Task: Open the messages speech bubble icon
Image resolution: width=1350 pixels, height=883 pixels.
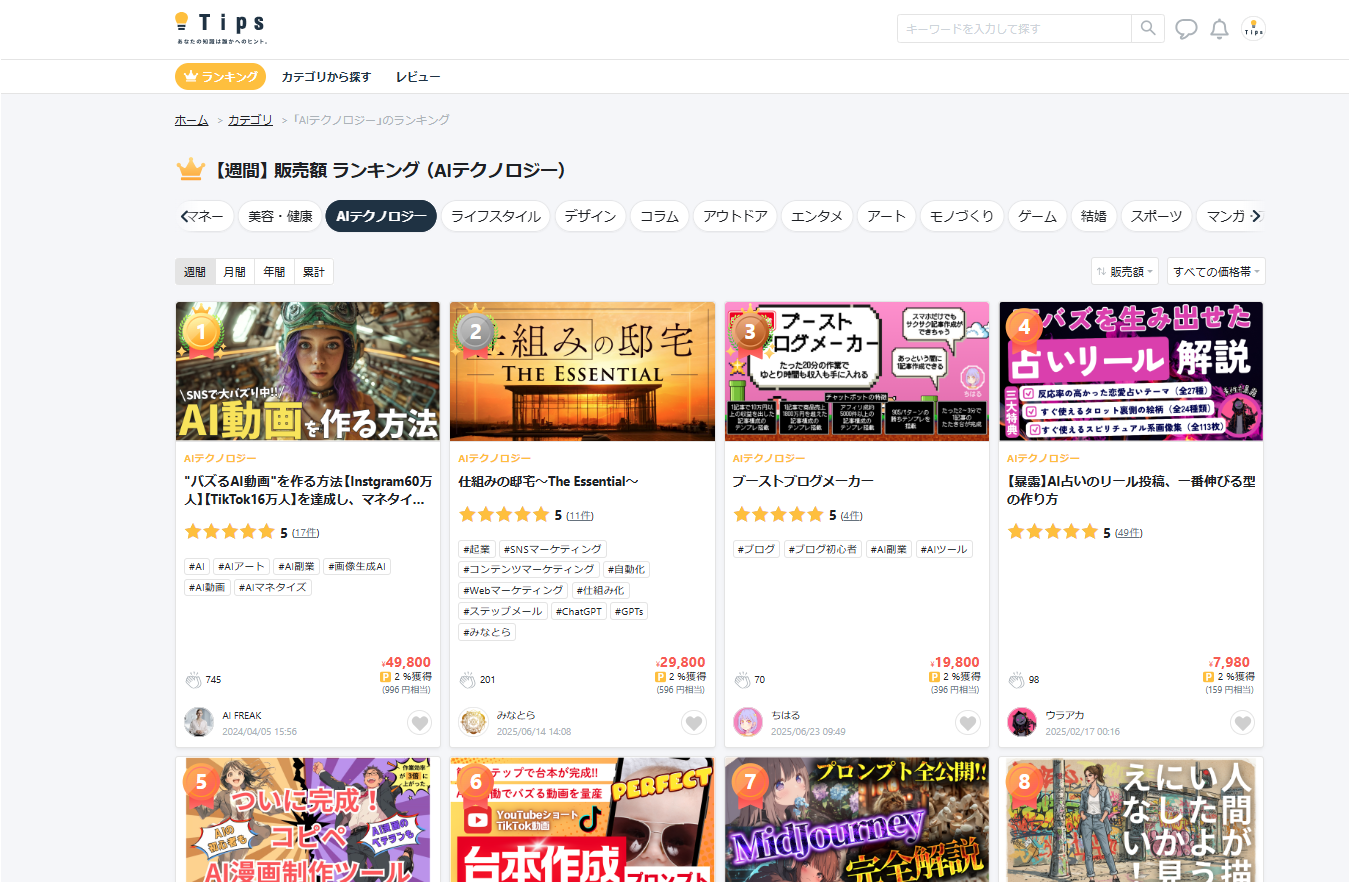Action: tap(1186, 29)
